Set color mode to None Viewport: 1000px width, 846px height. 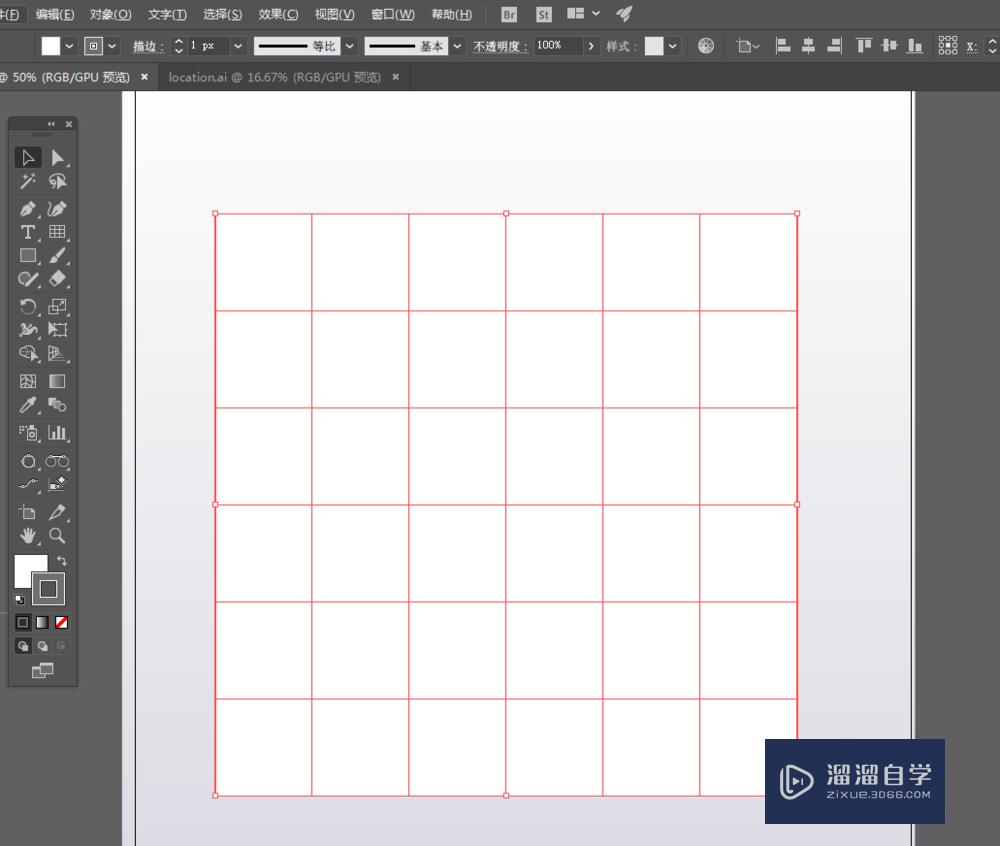point(62,622)
